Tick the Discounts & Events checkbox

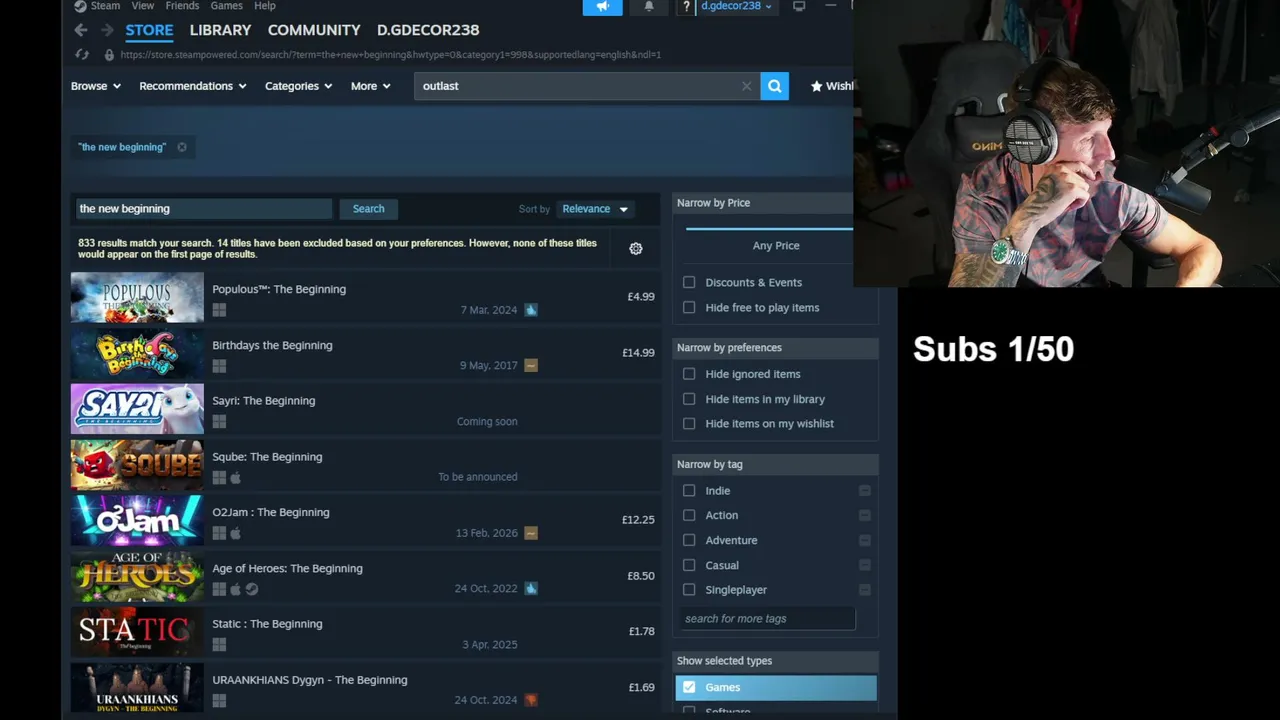click(x=689, y=283)
